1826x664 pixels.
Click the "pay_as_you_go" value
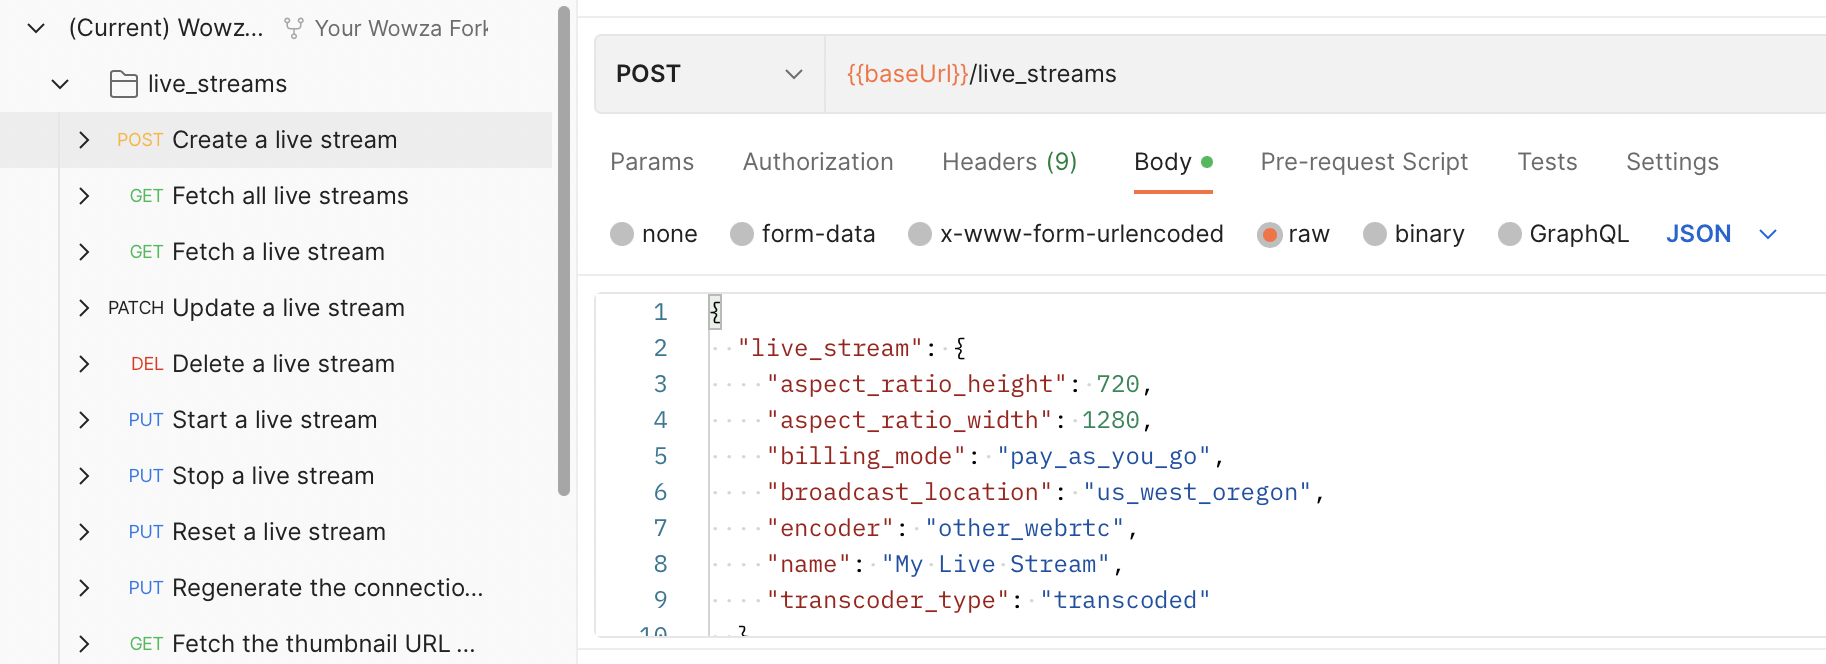coord(1104,456)
